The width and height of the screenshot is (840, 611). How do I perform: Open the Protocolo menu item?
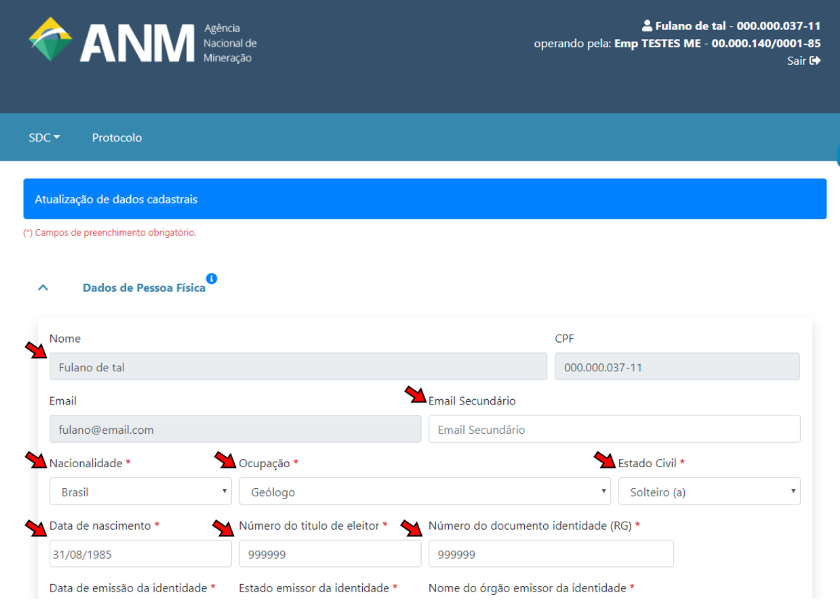(x=117, y=138)
